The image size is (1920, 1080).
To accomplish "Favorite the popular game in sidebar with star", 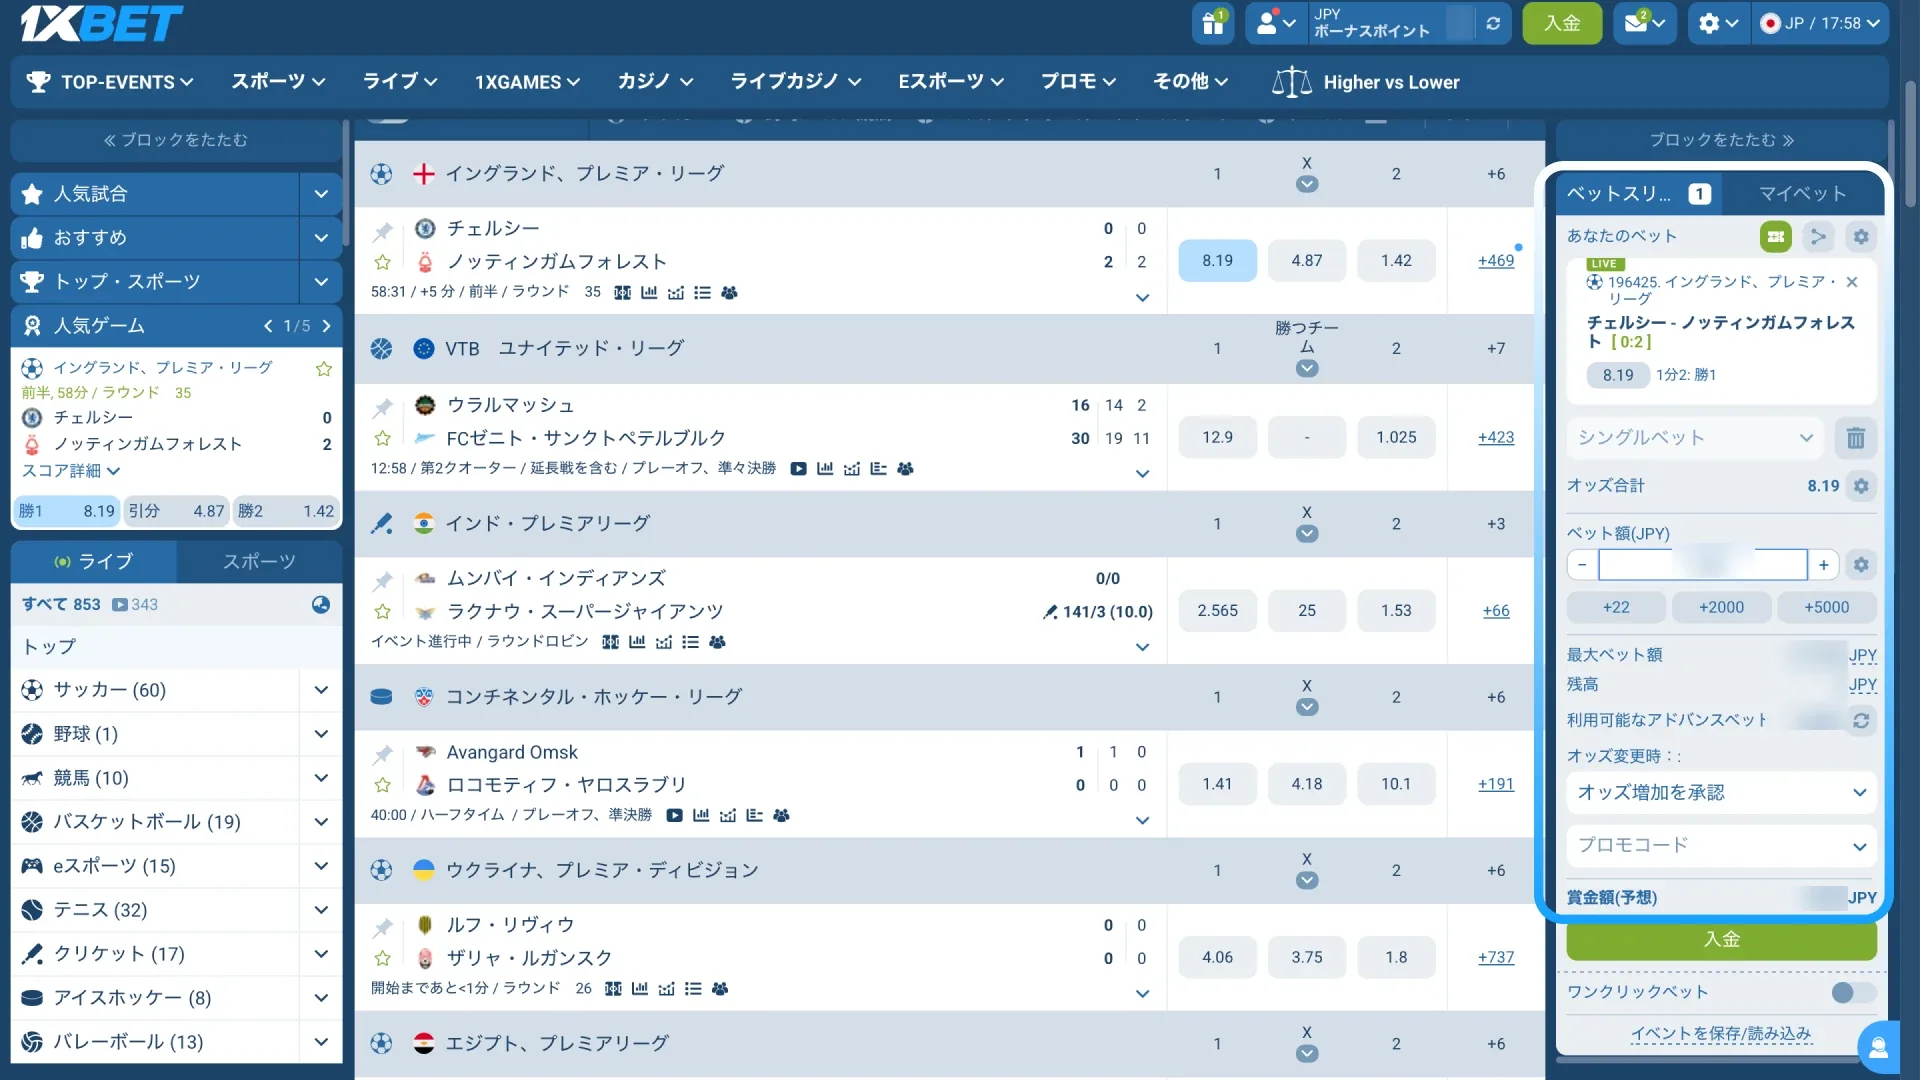I will tap(323, 368).
